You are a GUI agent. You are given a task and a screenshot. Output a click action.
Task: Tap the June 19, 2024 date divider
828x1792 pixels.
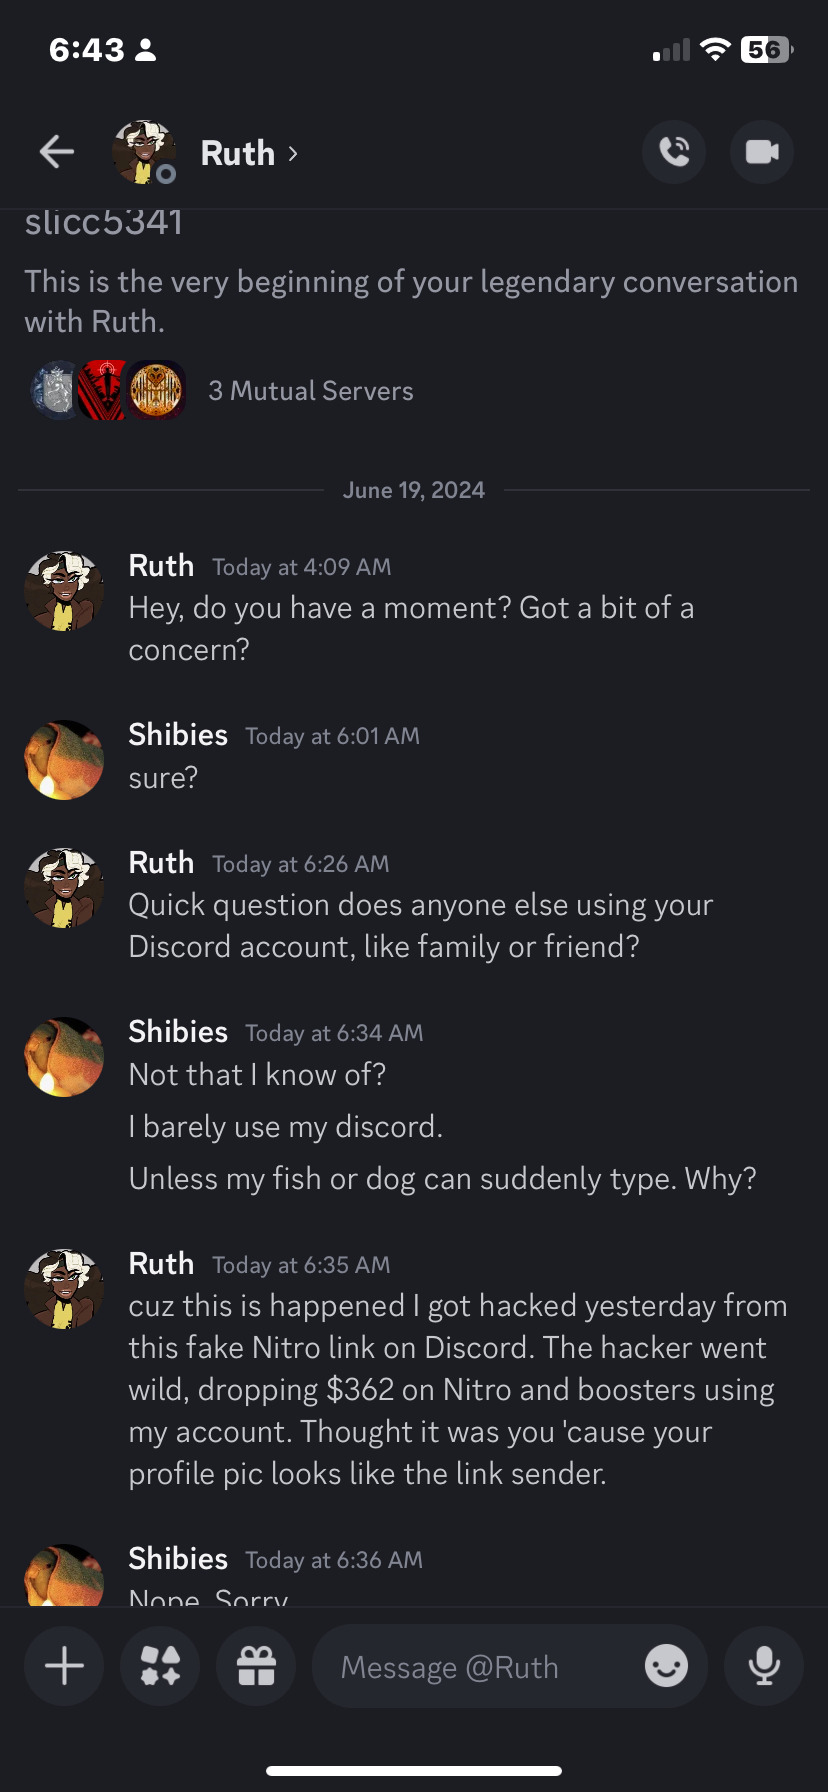413,490
